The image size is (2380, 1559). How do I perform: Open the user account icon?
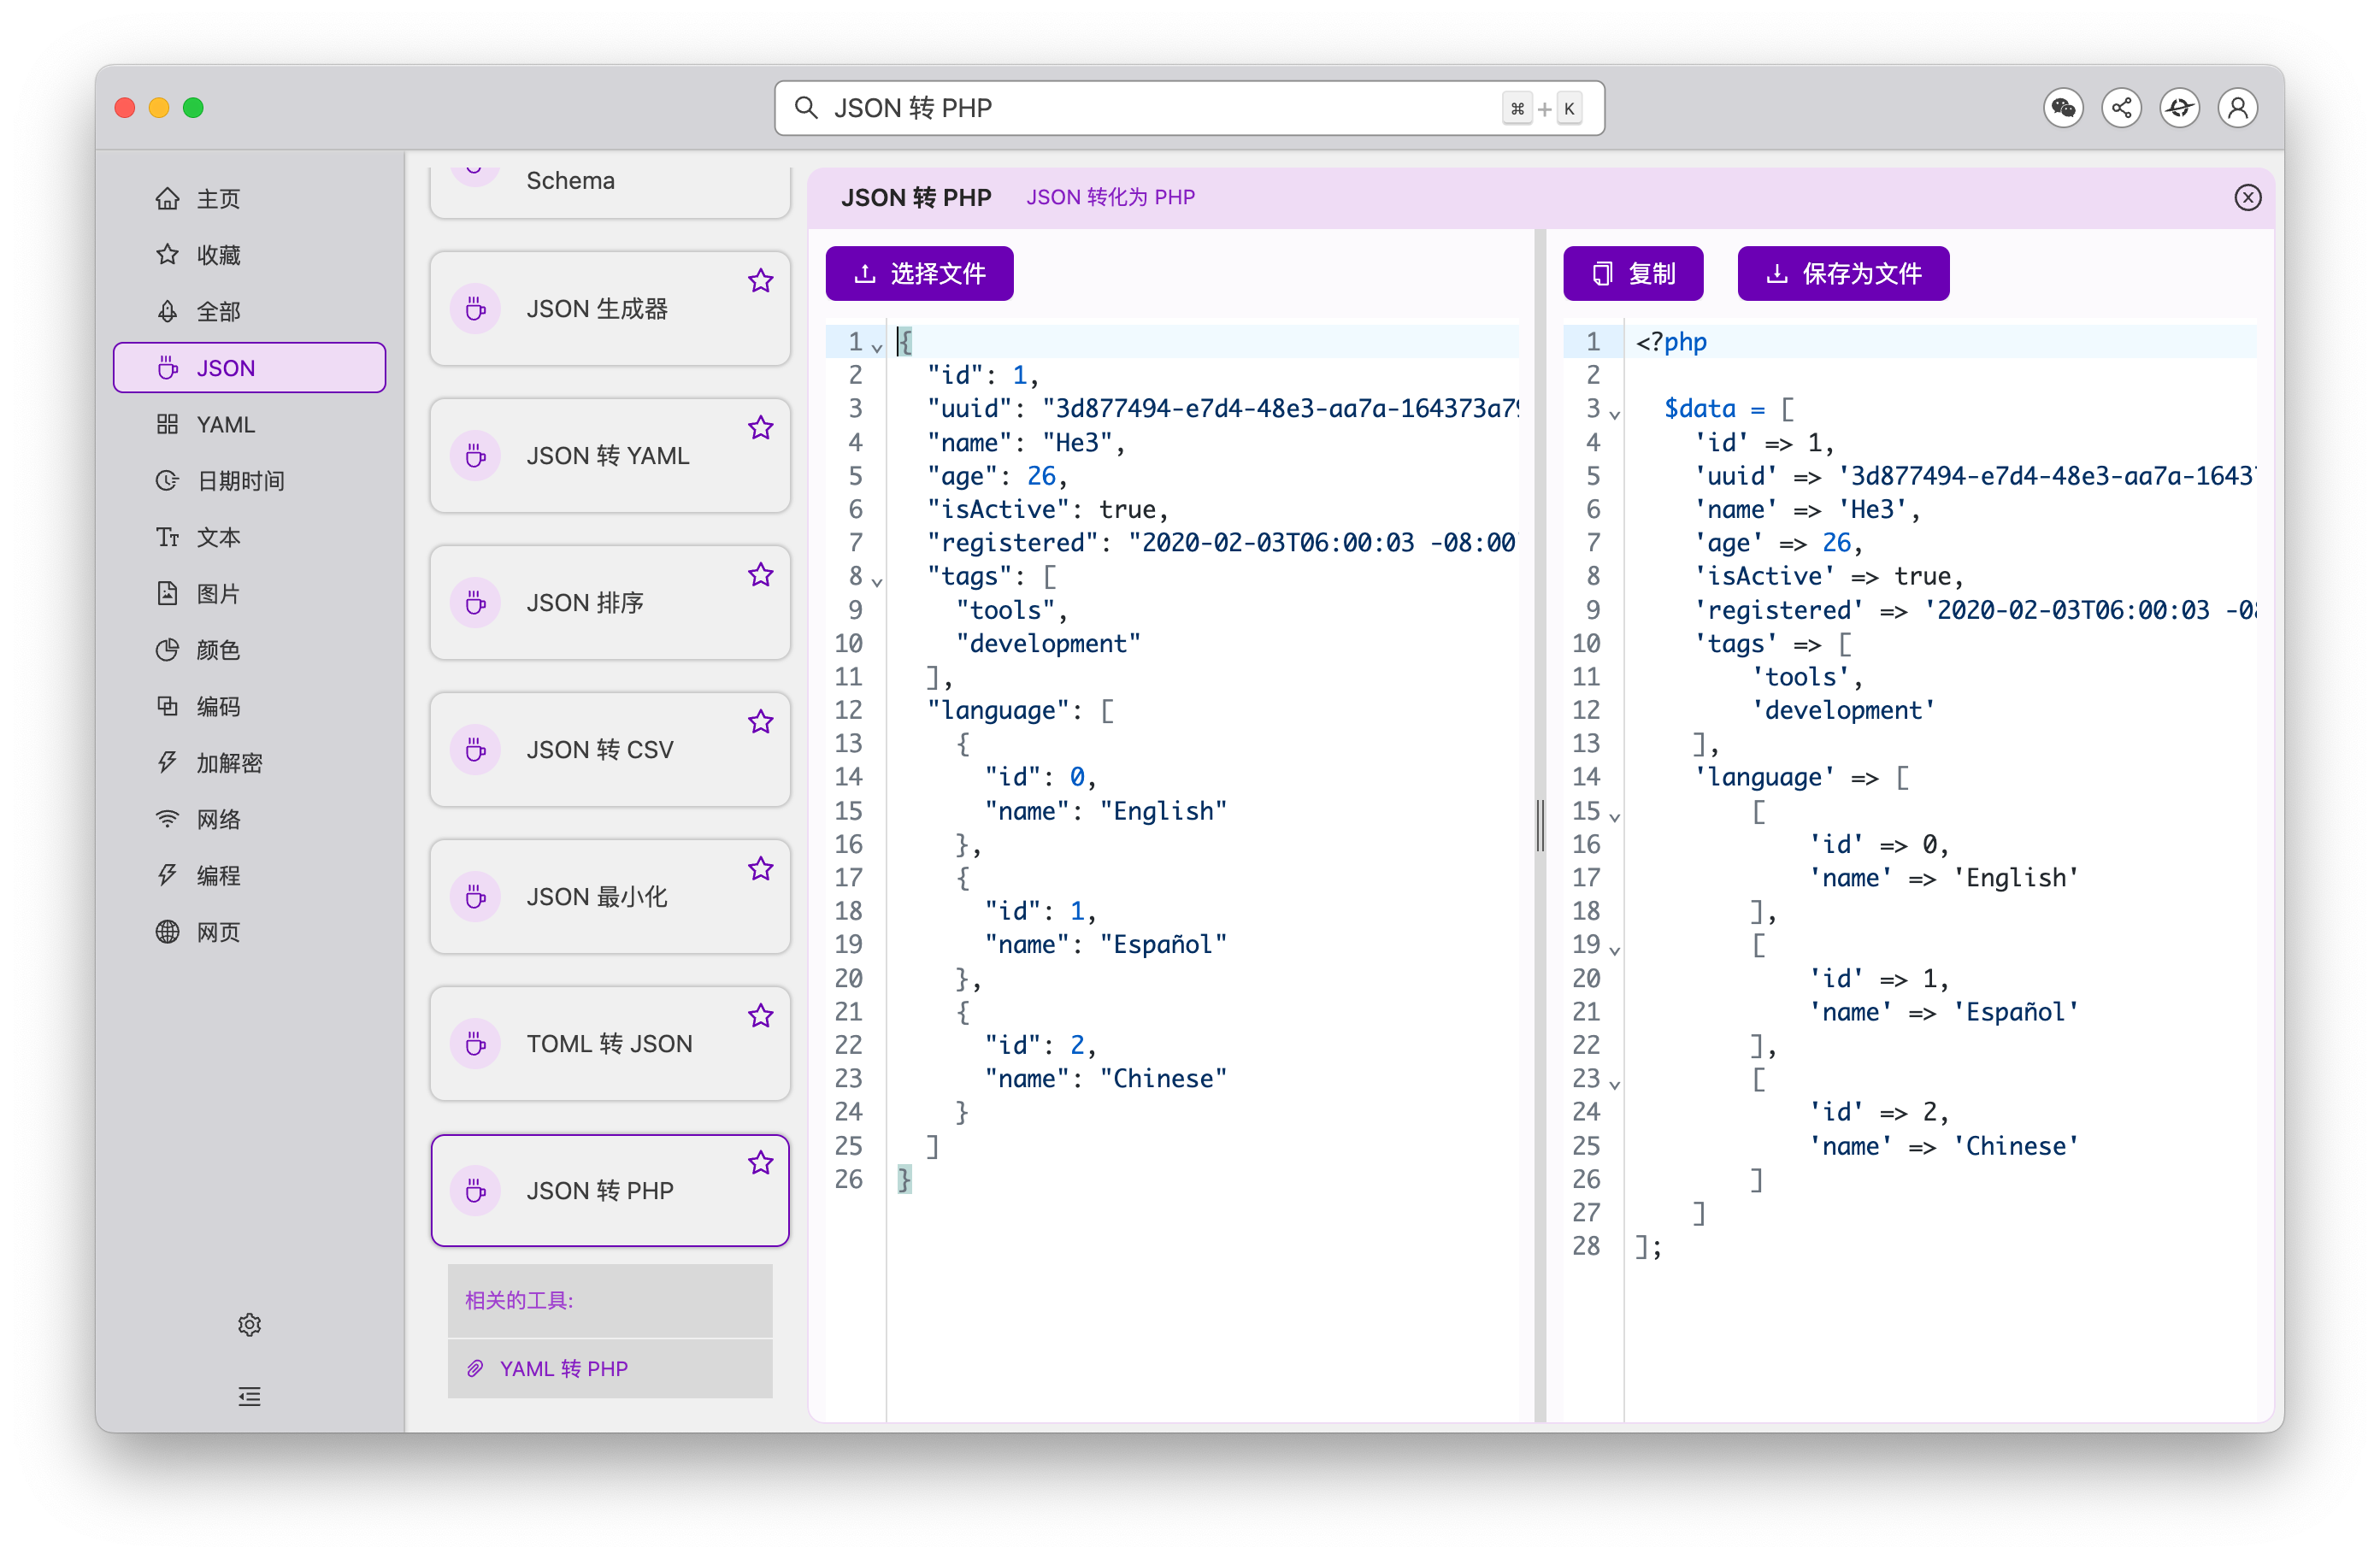2238,107
